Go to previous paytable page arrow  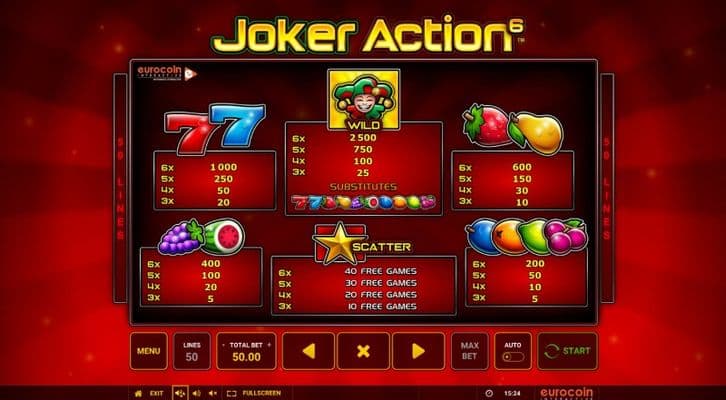point(308,351)
